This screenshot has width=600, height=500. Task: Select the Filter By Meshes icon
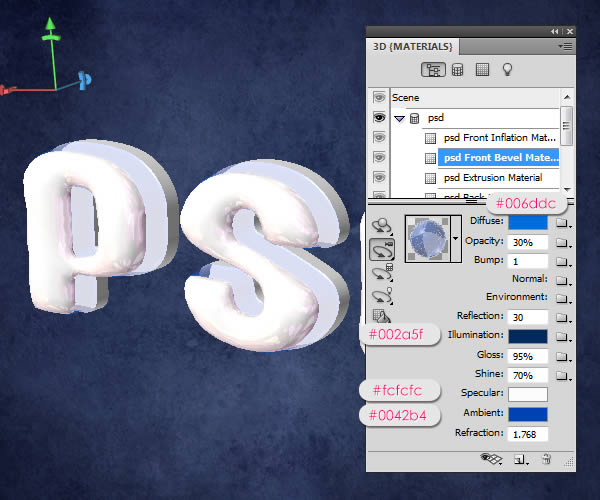458,70
